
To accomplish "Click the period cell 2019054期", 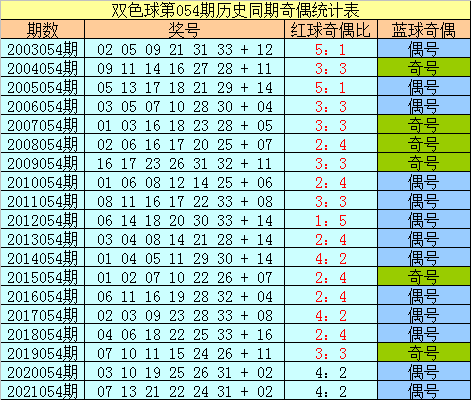I will [x=42, y=353].
